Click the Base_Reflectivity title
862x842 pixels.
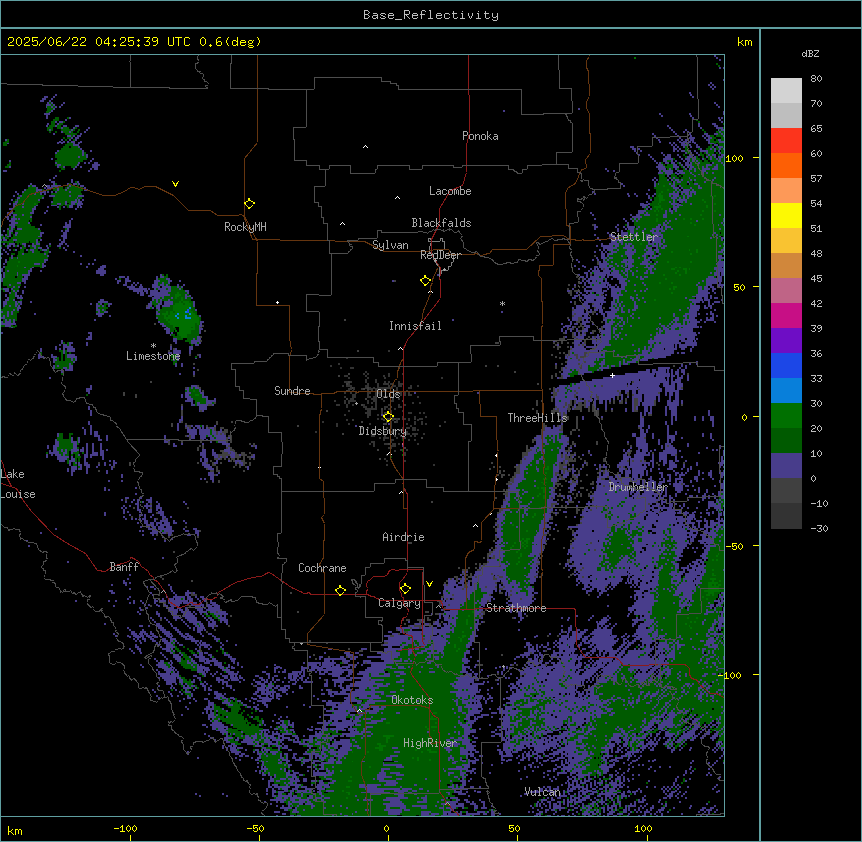click(431, 15)
